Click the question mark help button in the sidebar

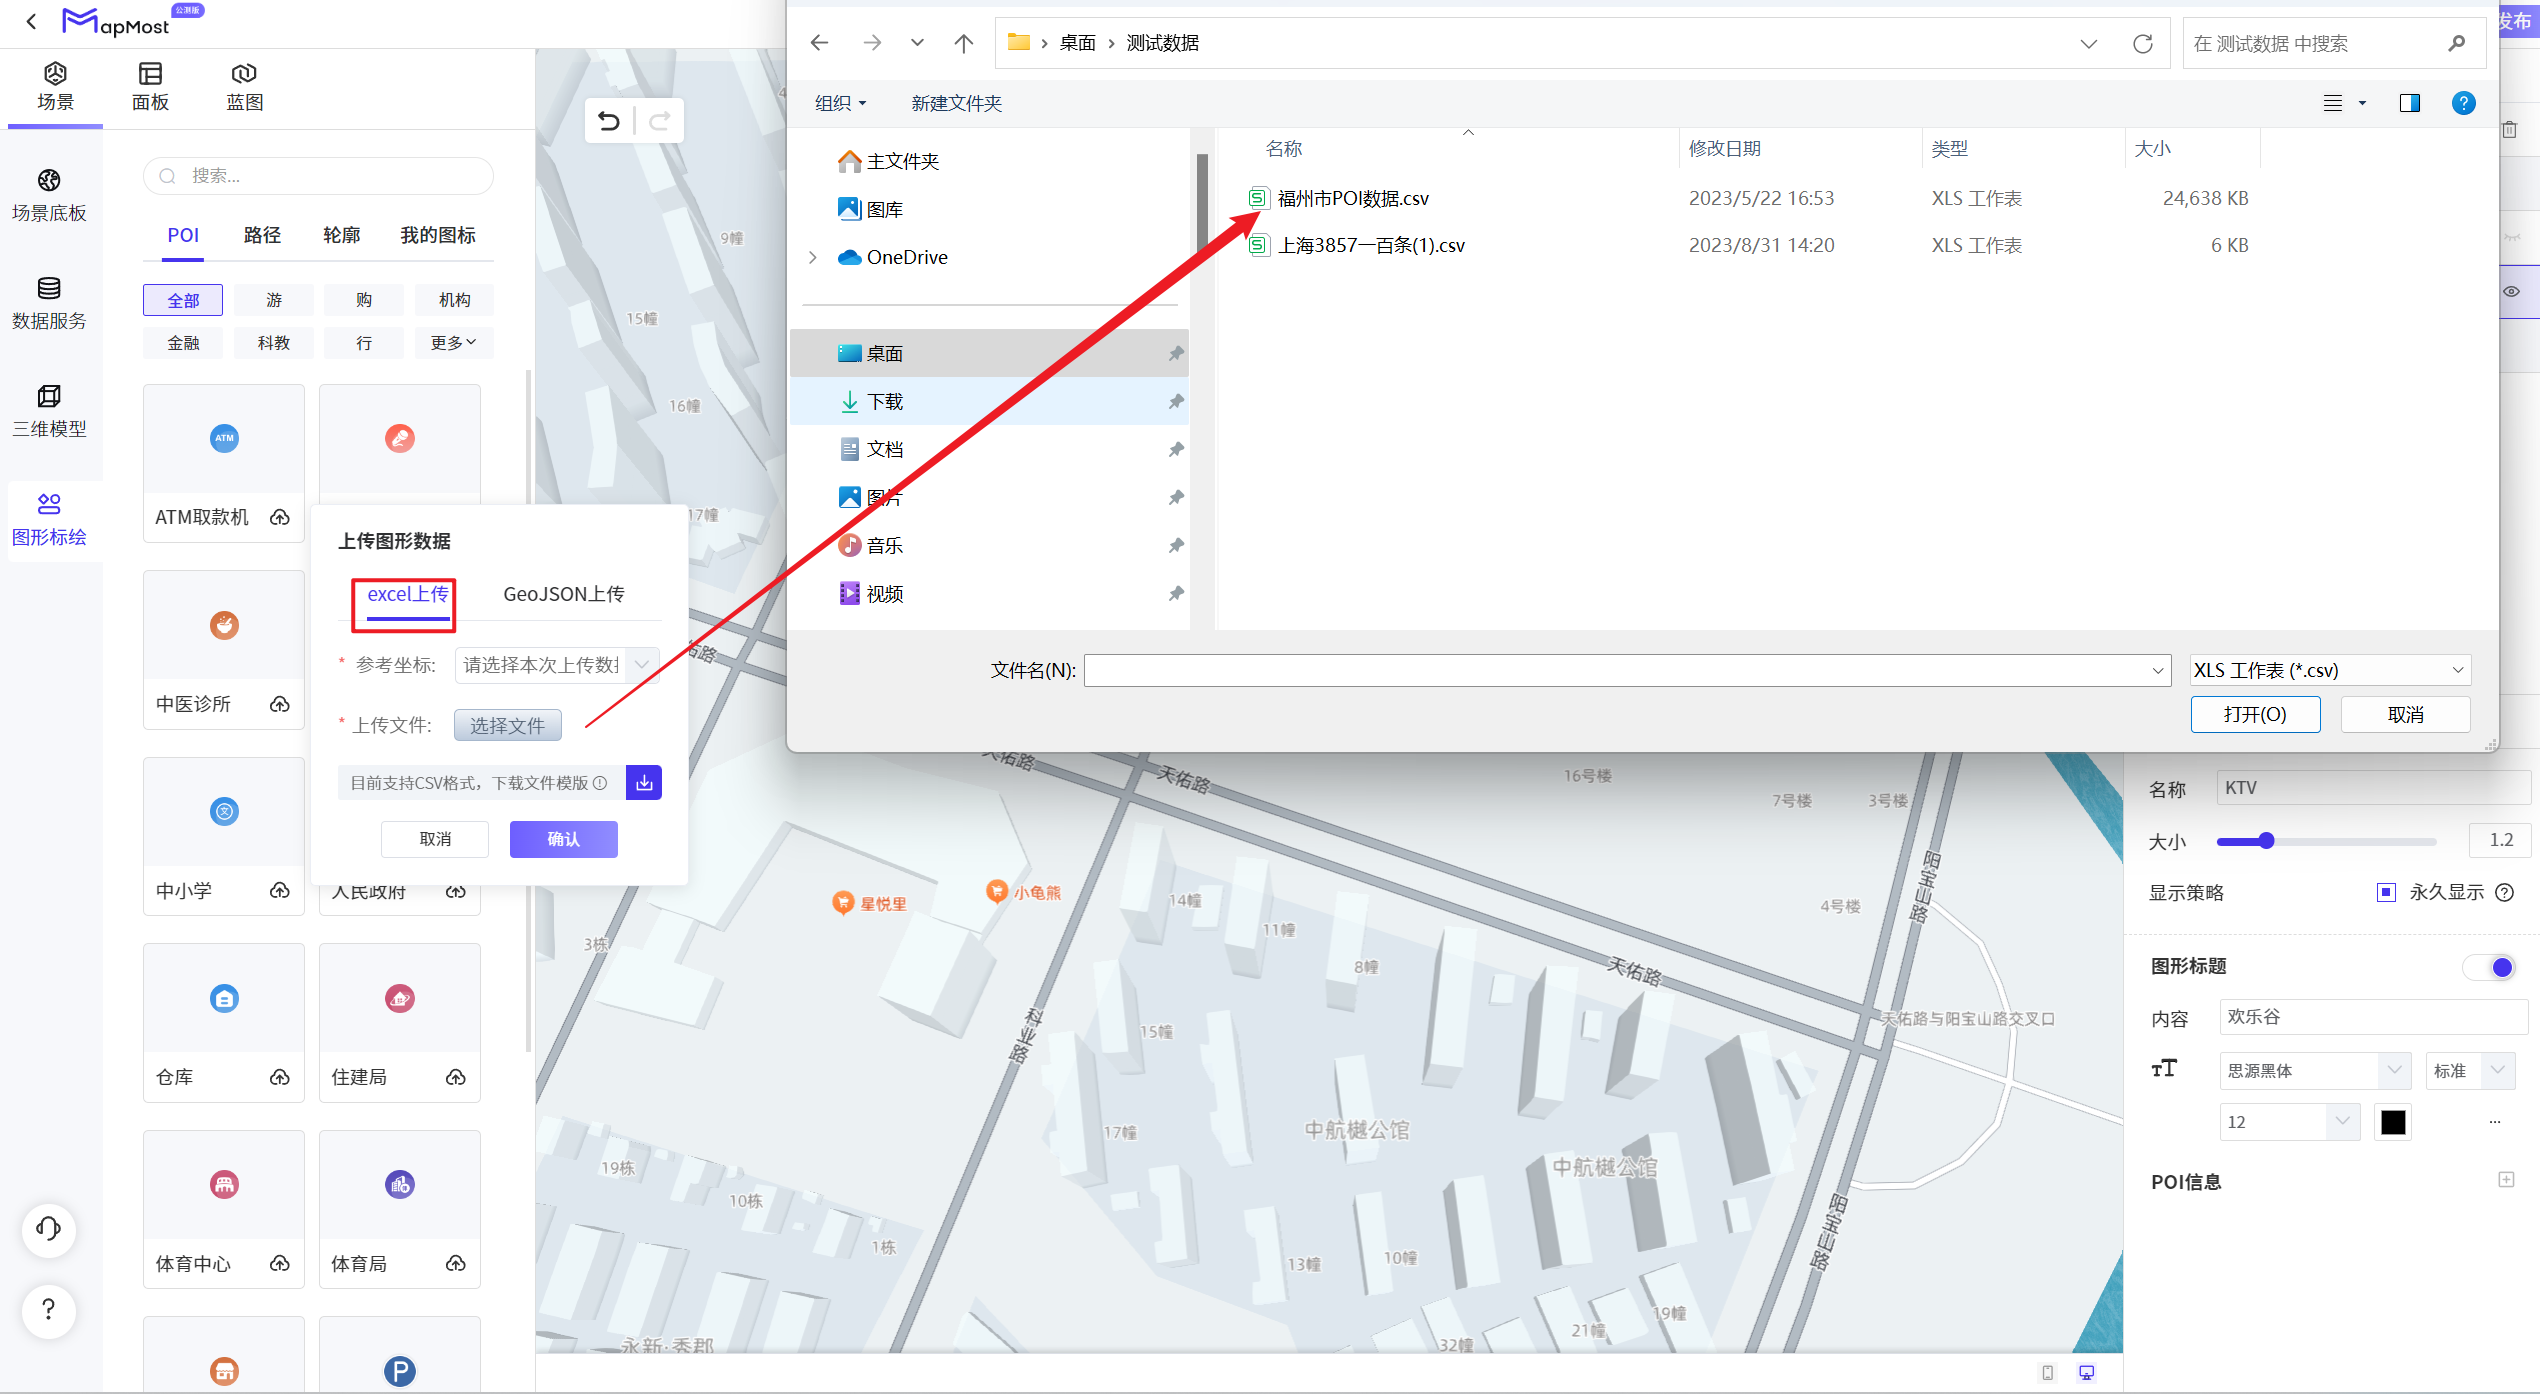(x=49, y=1310)
